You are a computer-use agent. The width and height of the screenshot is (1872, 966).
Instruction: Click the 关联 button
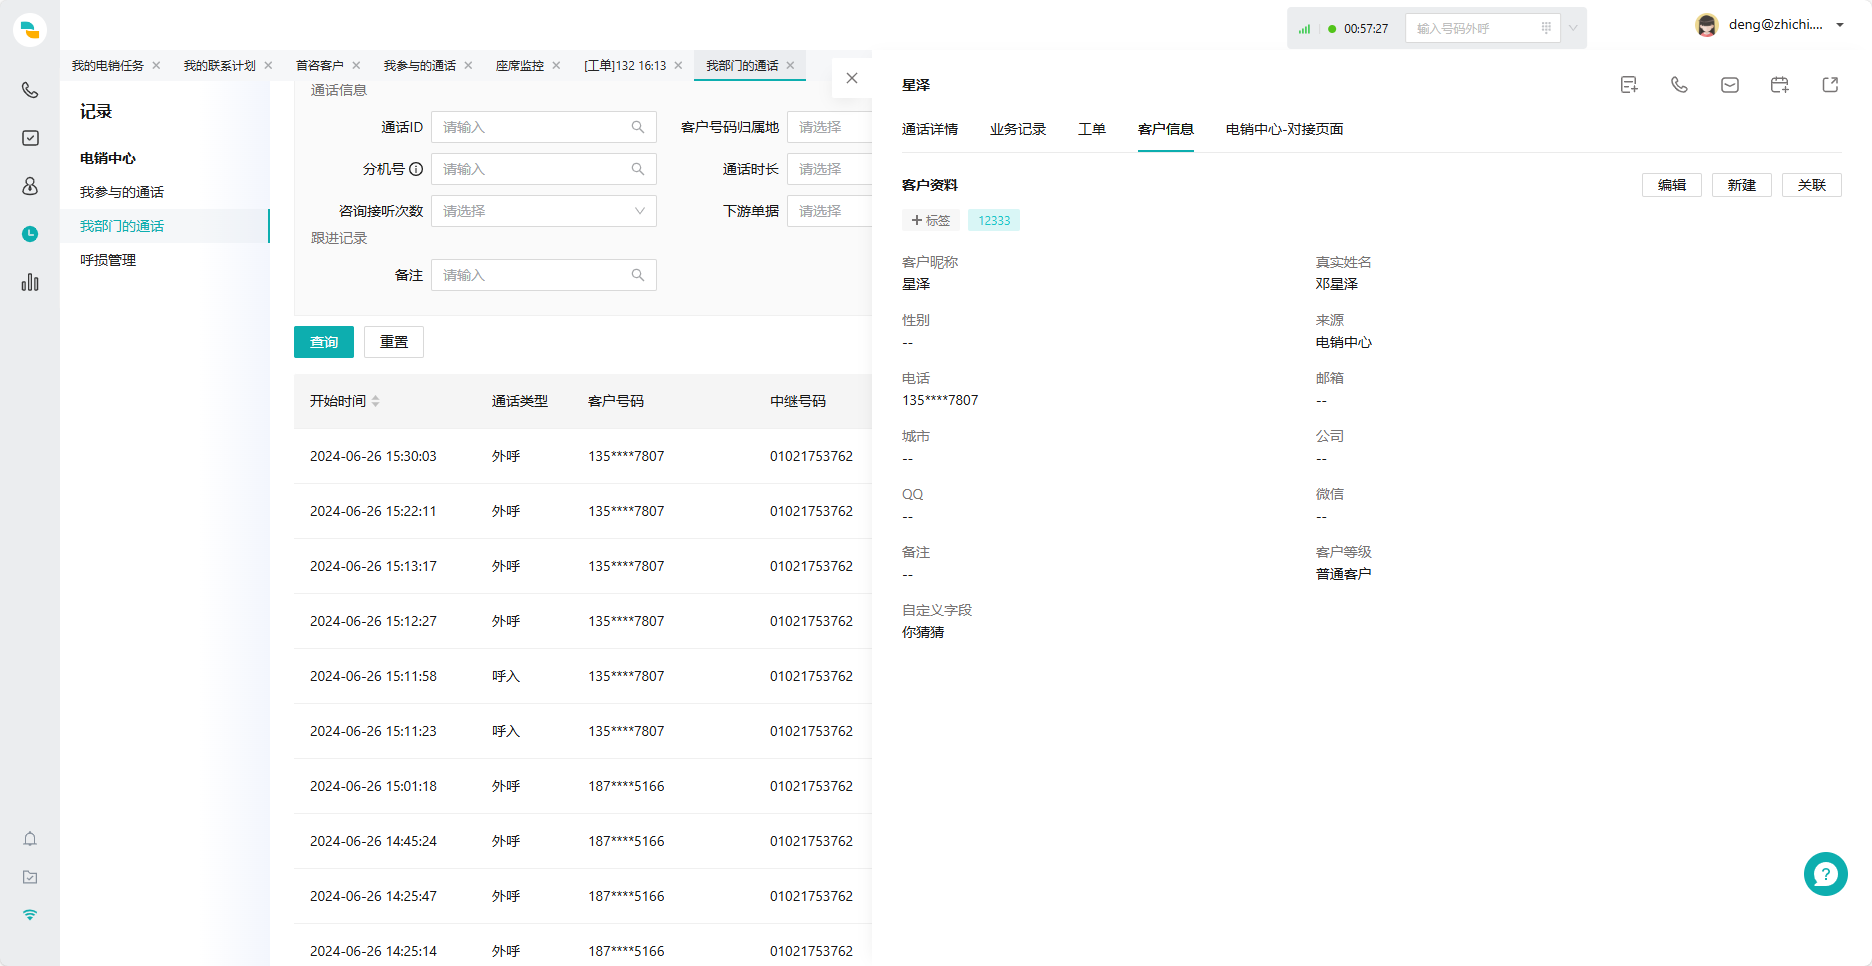click(1812, 185)
